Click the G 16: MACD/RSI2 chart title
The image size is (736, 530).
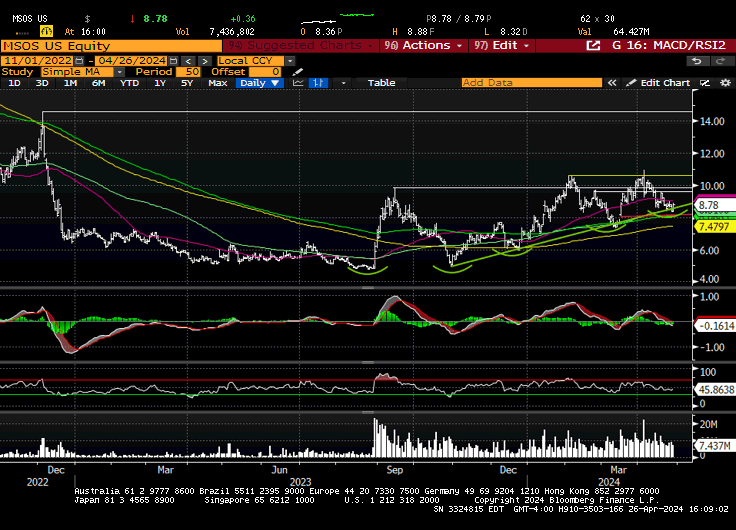[669, 46]
